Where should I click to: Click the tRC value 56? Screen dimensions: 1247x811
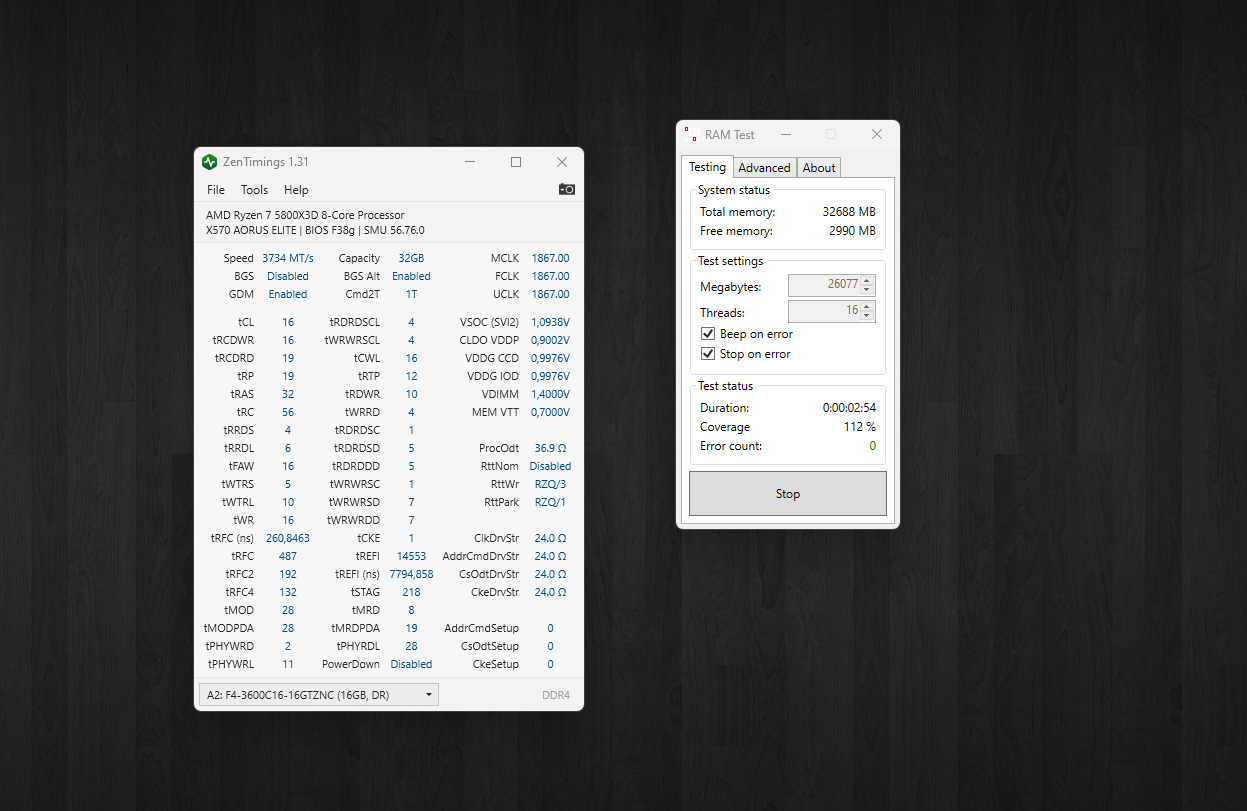click(288, 412)
